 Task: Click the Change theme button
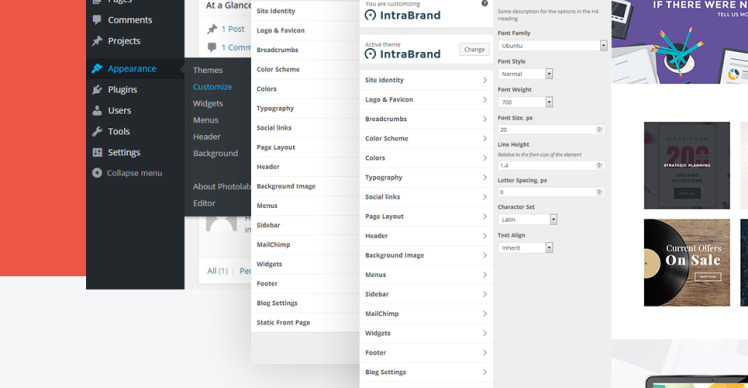pos(474,50)
